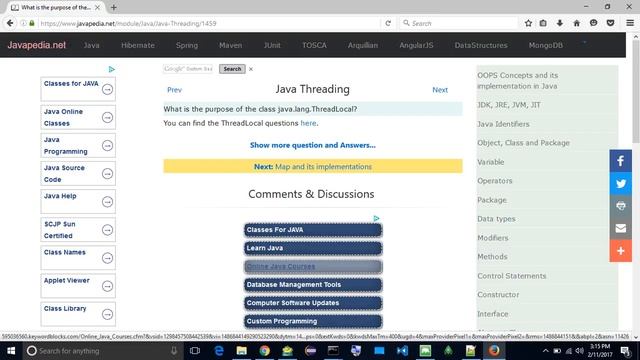The height and width of the screenshot is (360, 640).
Task: Open a new browser tab
Action: 113,7
